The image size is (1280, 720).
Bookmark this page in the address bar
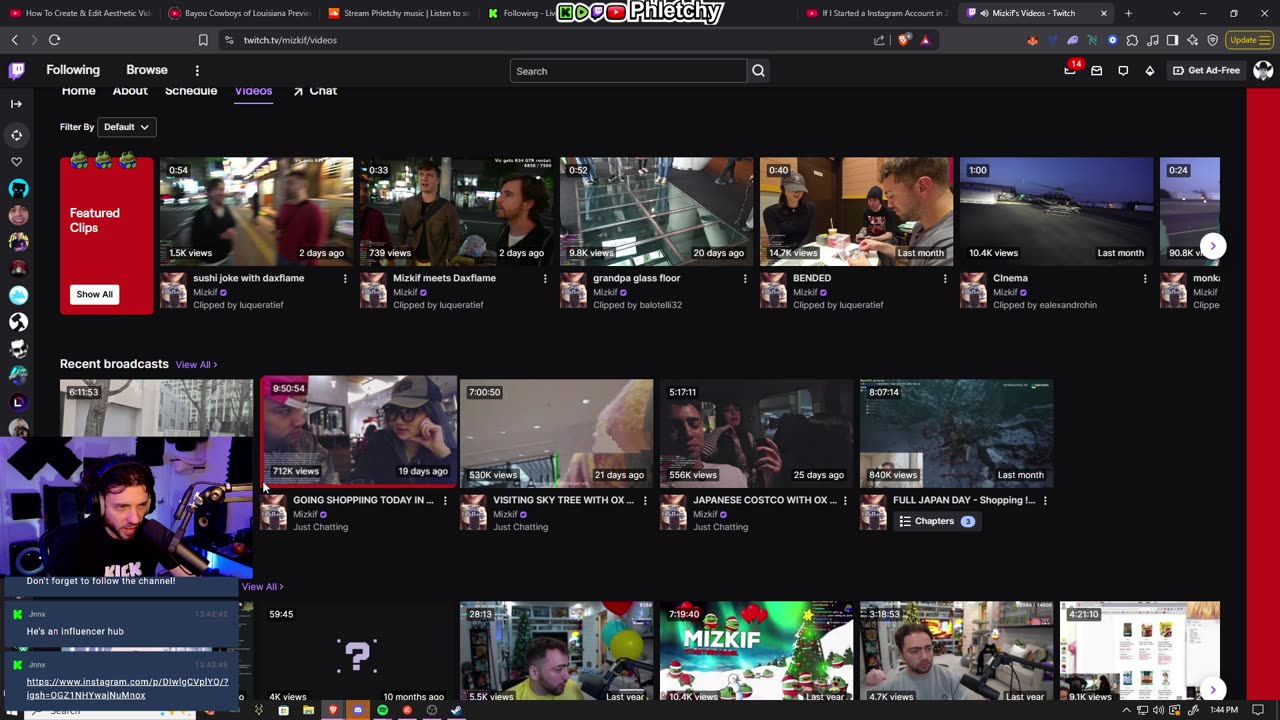pyautogui.click(x=203, y=40)
